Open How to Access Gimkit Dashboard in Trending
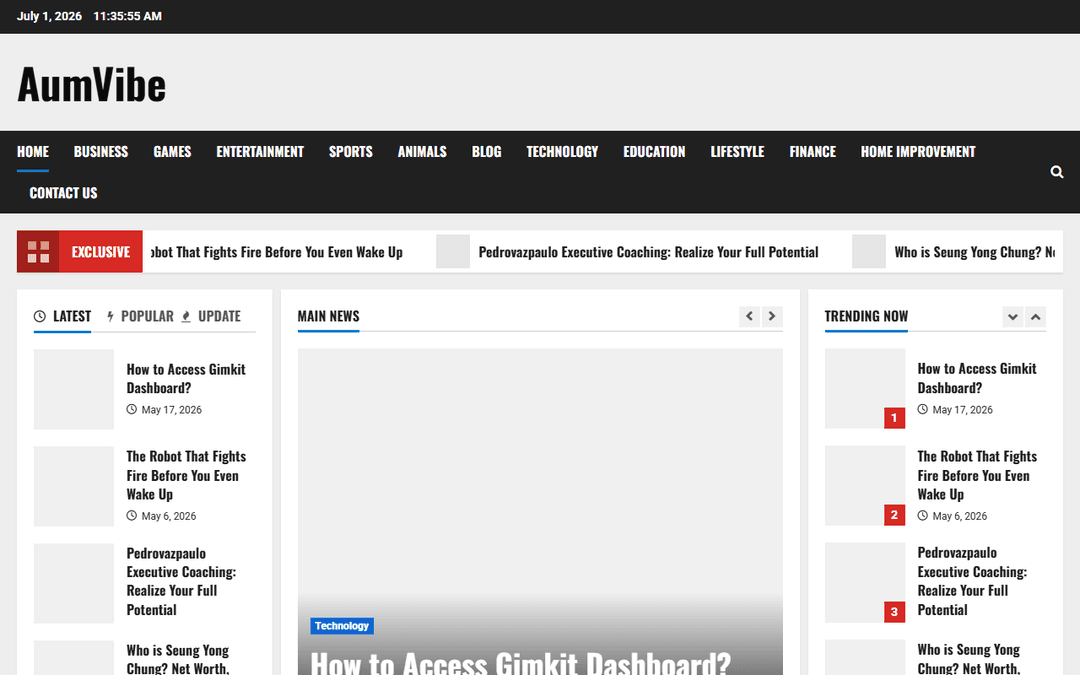Screen dimensions: 1080x675 pos(977,378)
